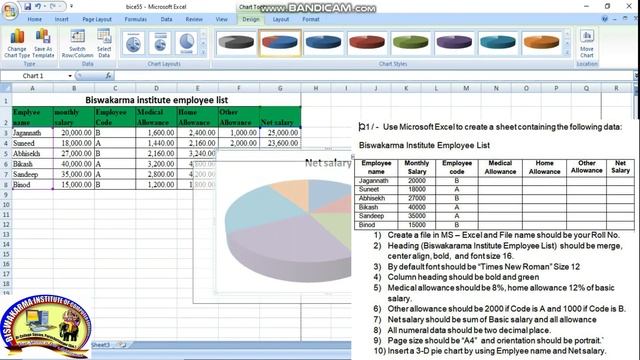Image resolution: width=640 pixels, height=360 pixels.
Task: Choose the gray chart style
Action: coord(236,42)
